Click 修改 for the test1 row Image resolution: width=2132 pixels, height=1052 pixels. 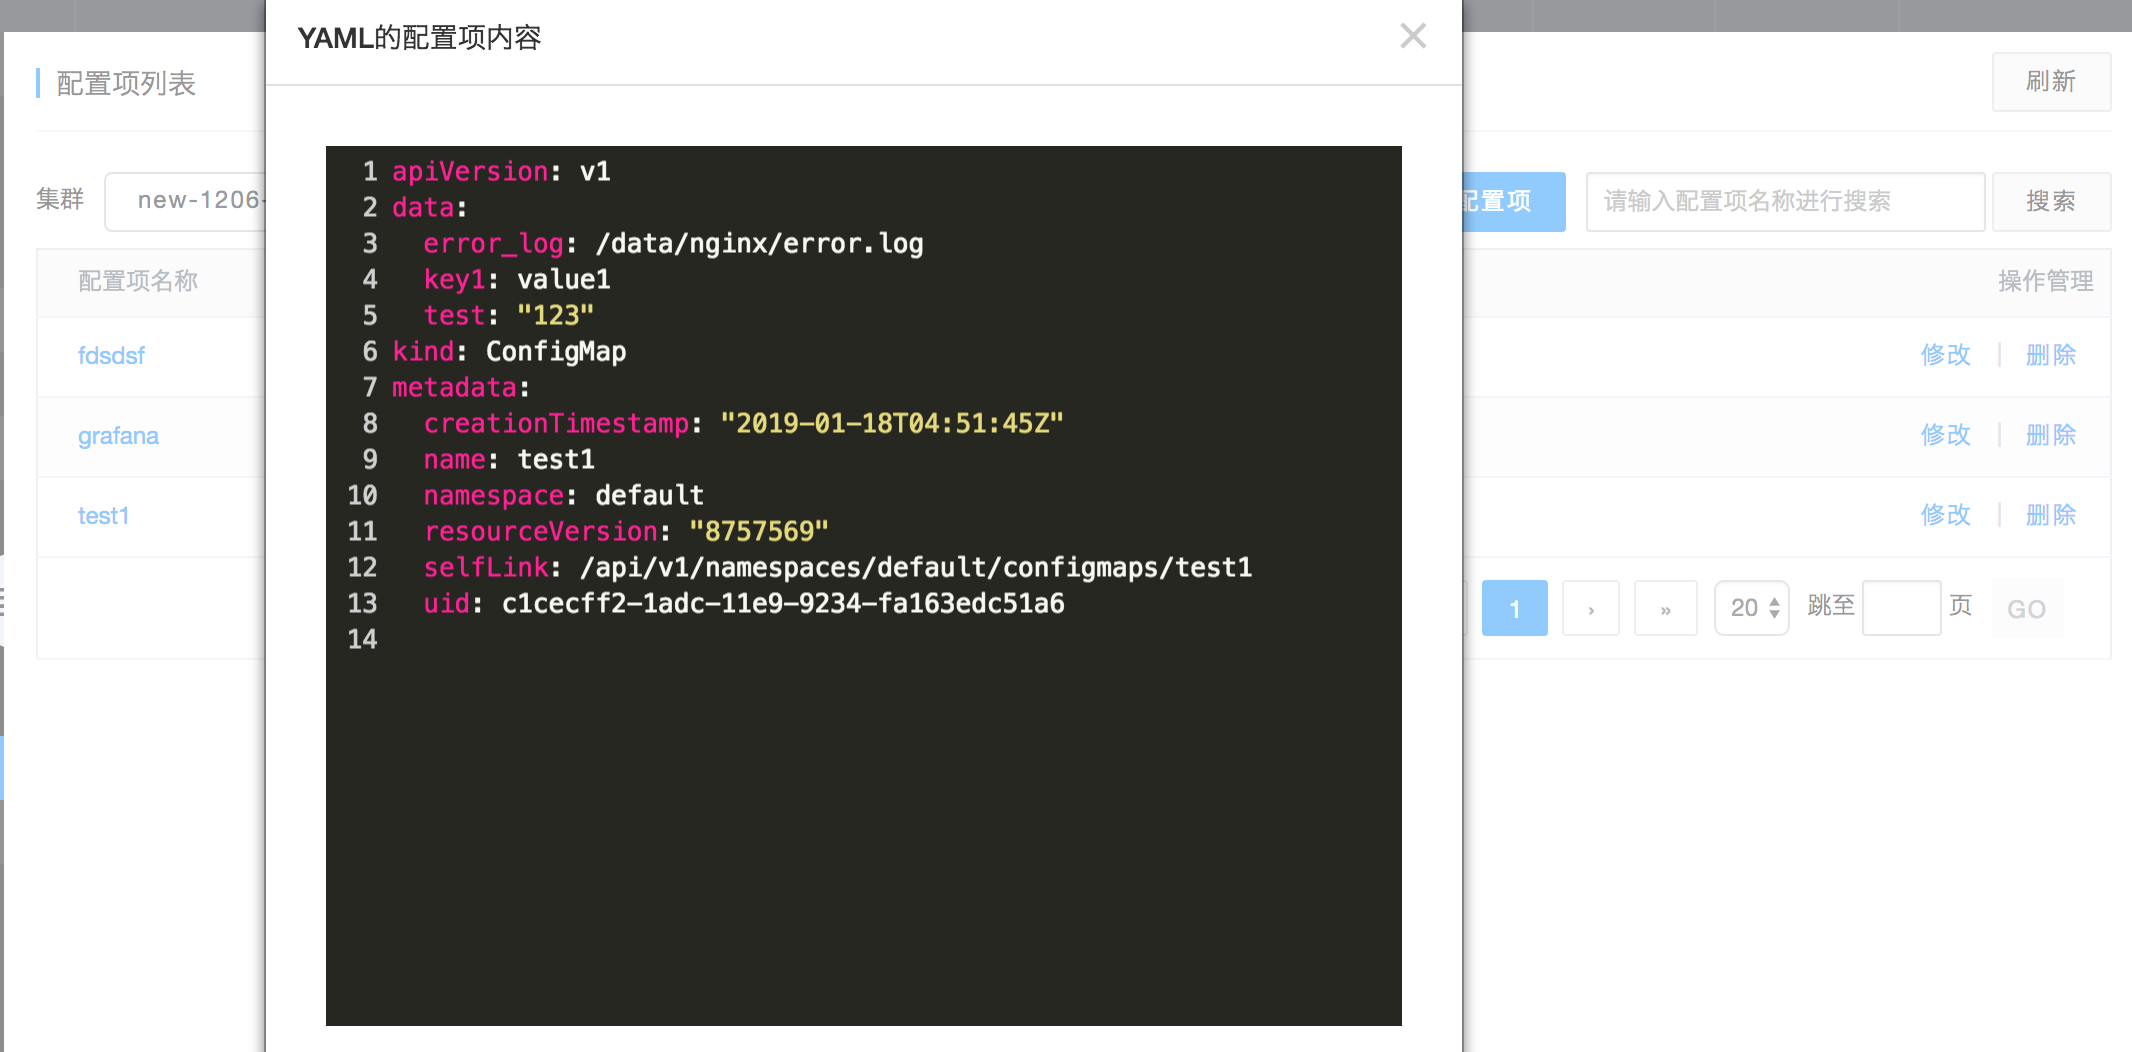[1945, 515]
